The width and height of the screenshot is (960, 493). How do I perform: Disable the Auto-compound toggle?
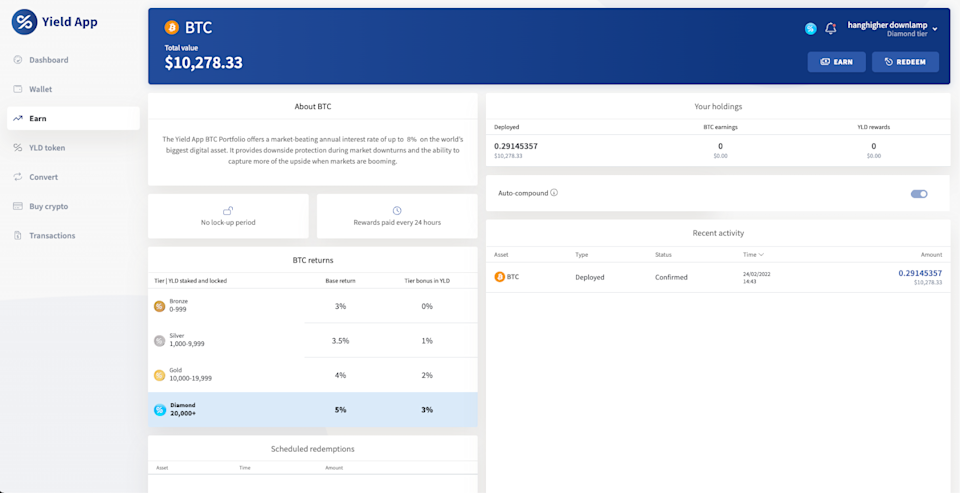tap(918, 194)
